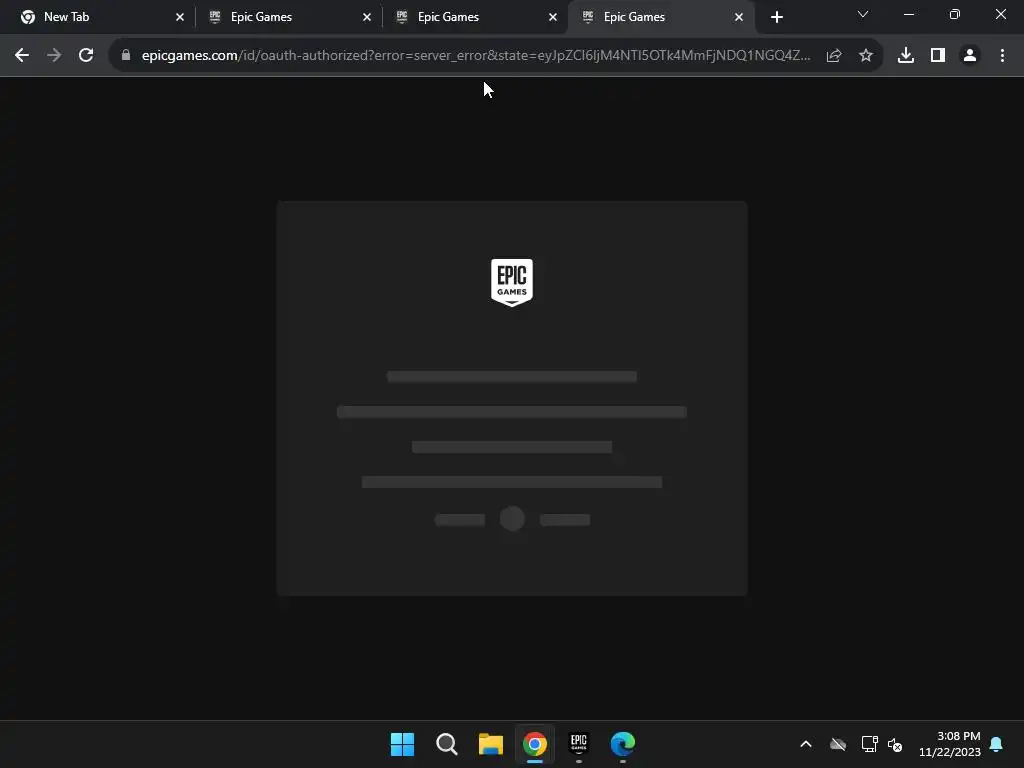
Task: Click the Chrome icon in the taskbar
Action: click(535, 744)
